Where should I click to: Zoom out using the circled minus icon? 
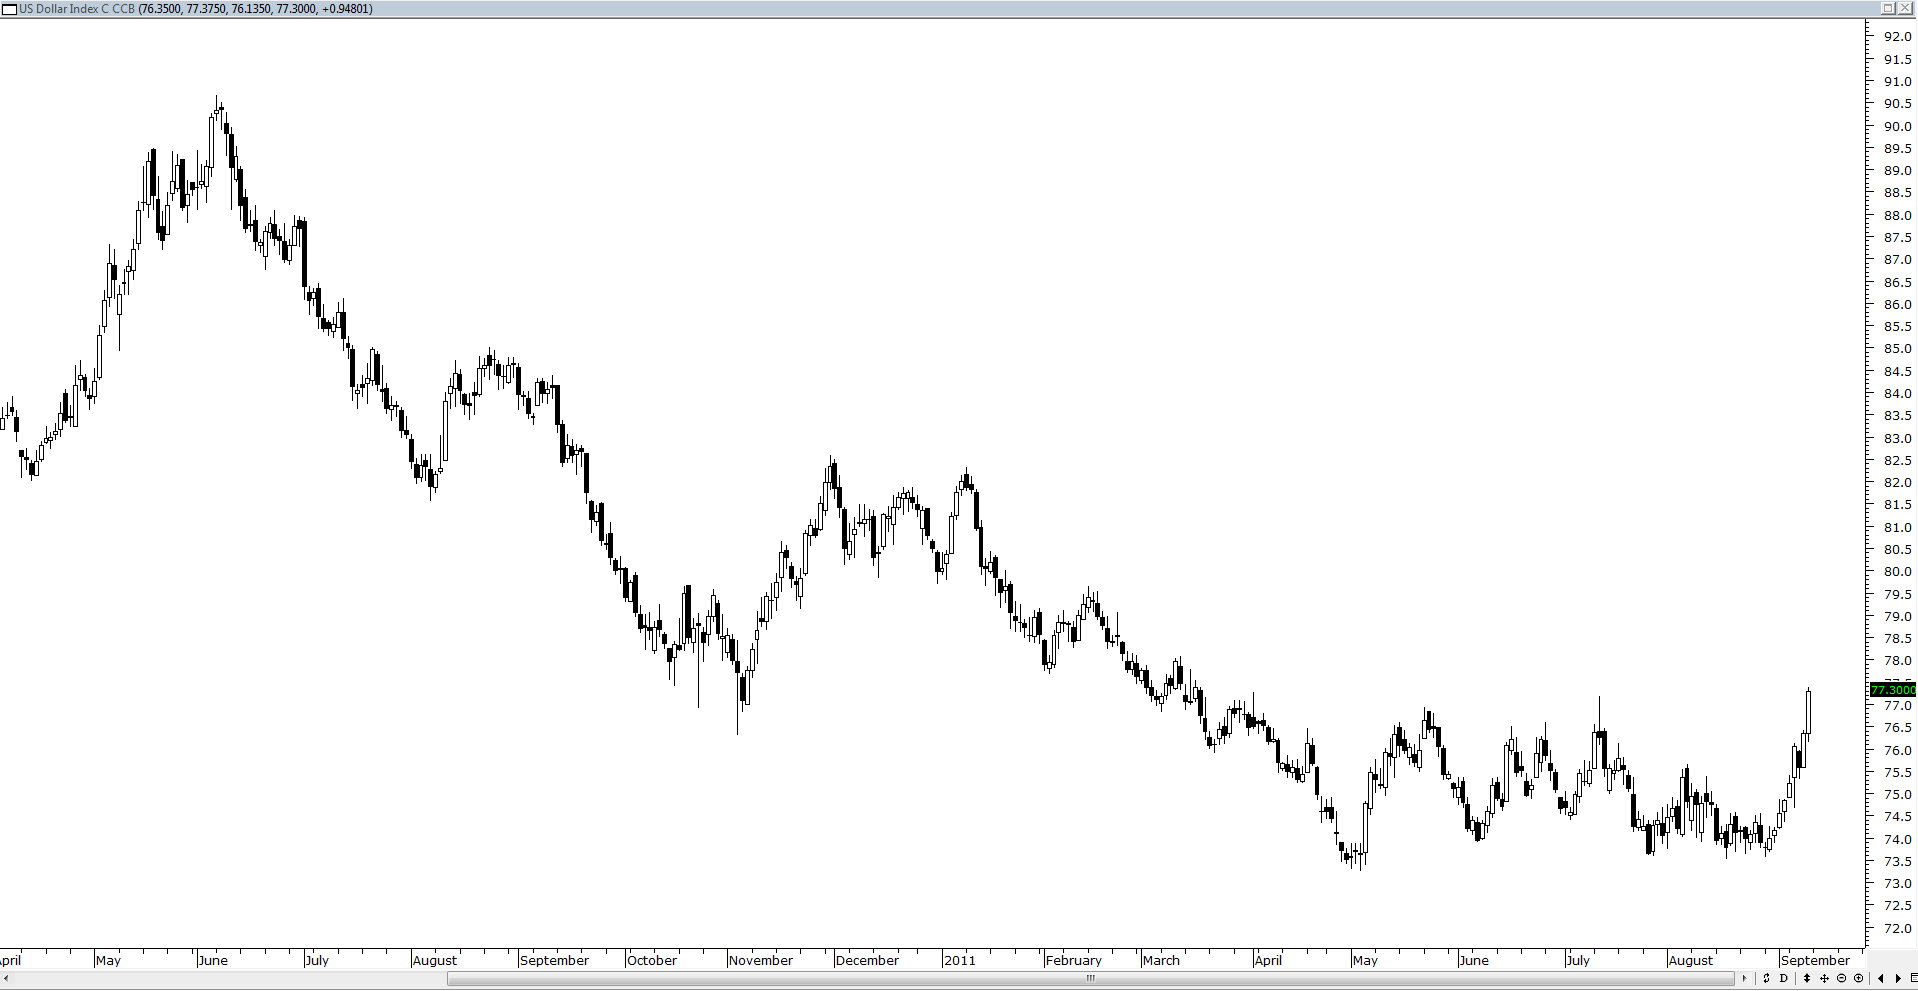1842,978
